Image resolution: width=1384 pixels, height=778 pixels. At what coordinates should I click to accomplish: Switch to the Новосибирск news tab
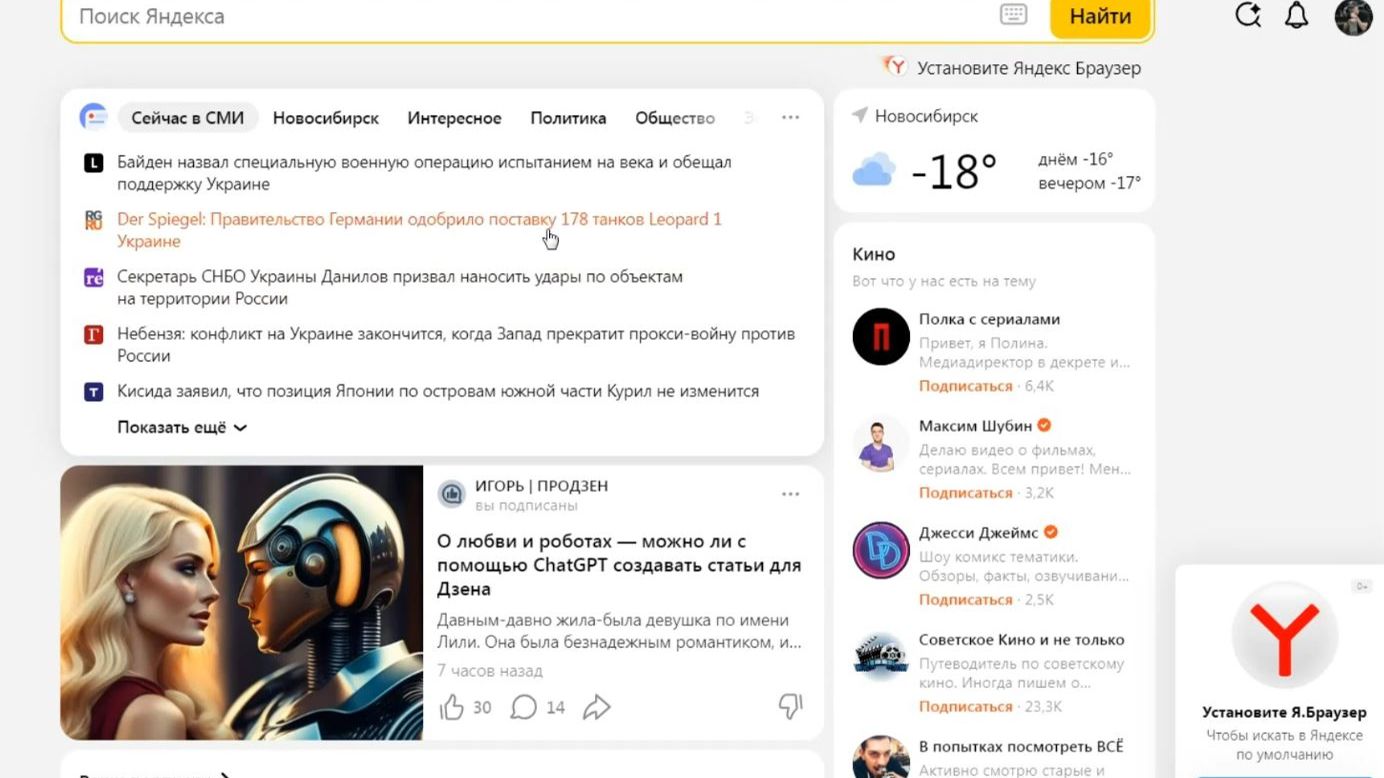click(x=326, y=118)
